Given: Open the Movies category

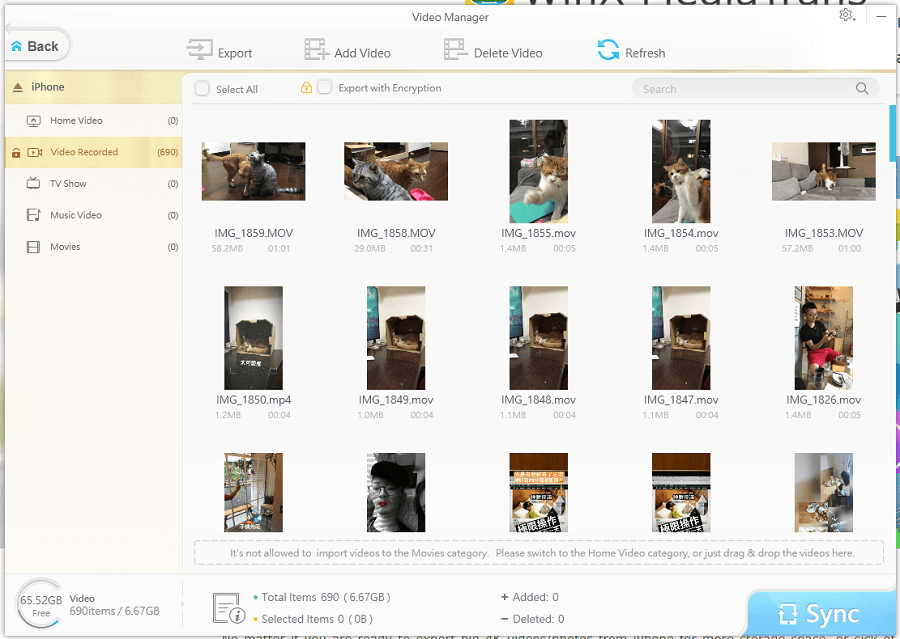Looking at the screenshot, I should pyautogui.click(x=65, y=247).
